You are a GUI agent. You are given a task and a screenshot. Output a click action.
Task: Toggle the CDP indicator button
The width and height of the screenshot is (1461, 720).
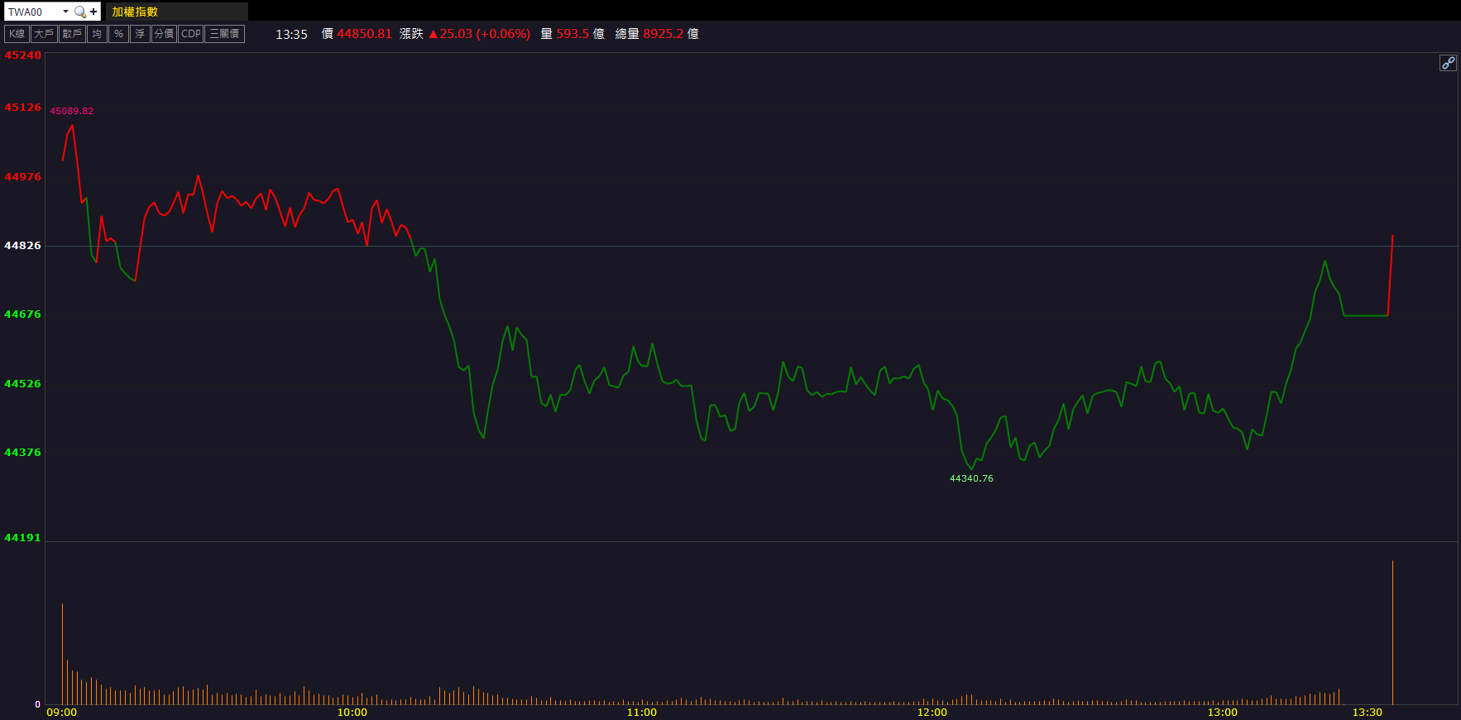(x=191, y=34)
